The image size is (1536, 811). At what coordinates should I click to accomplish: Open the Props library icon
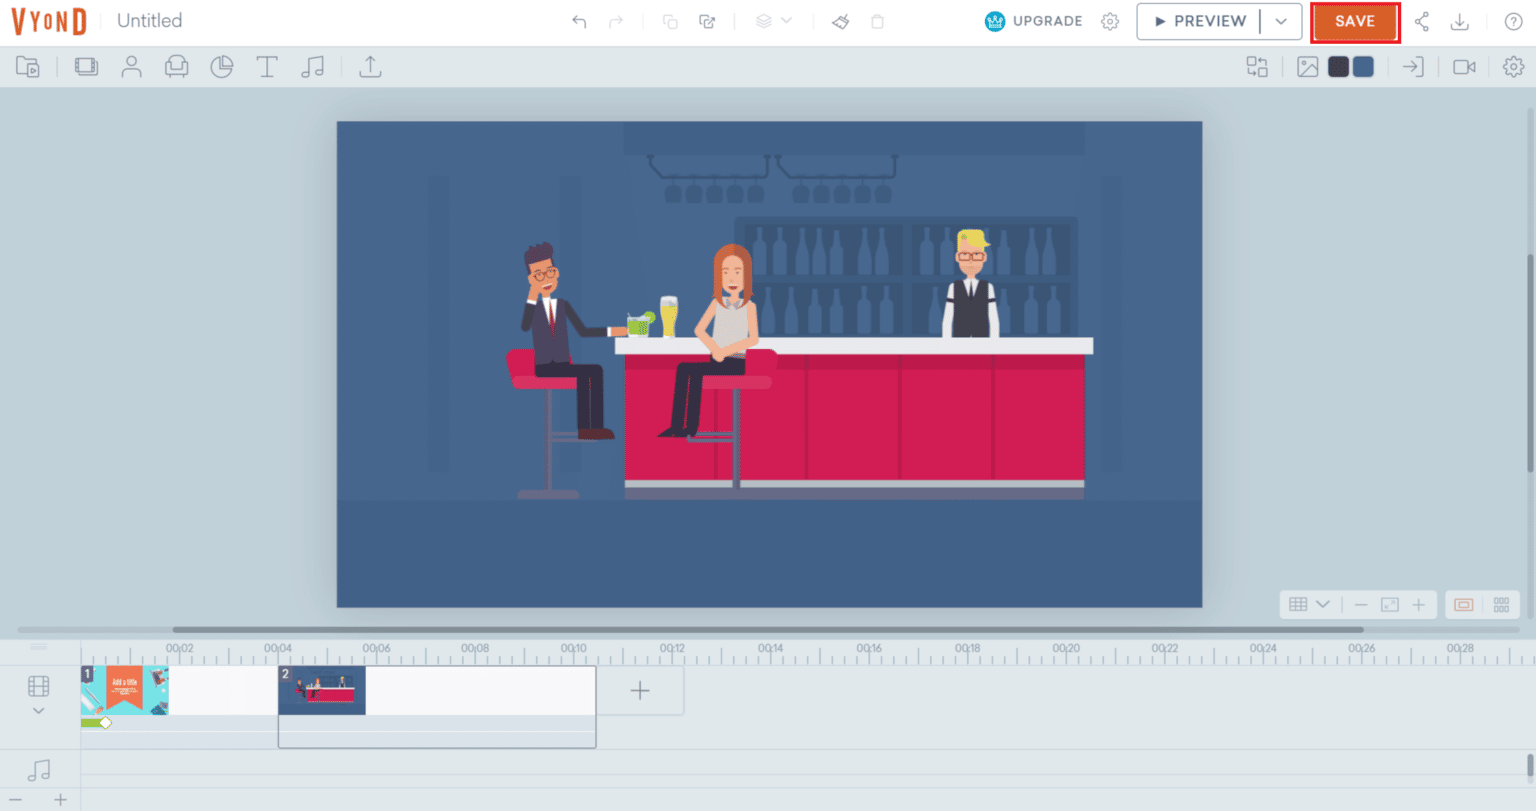click(177, 66)
